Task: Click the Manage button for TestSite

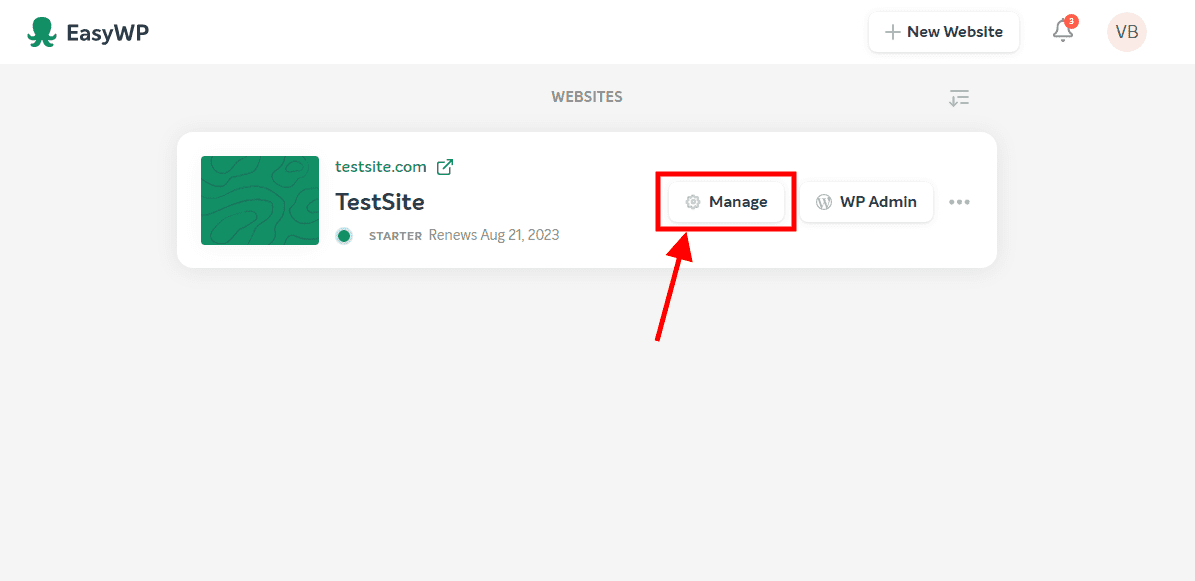Action: pyautogui.click(x=725, y=201)
